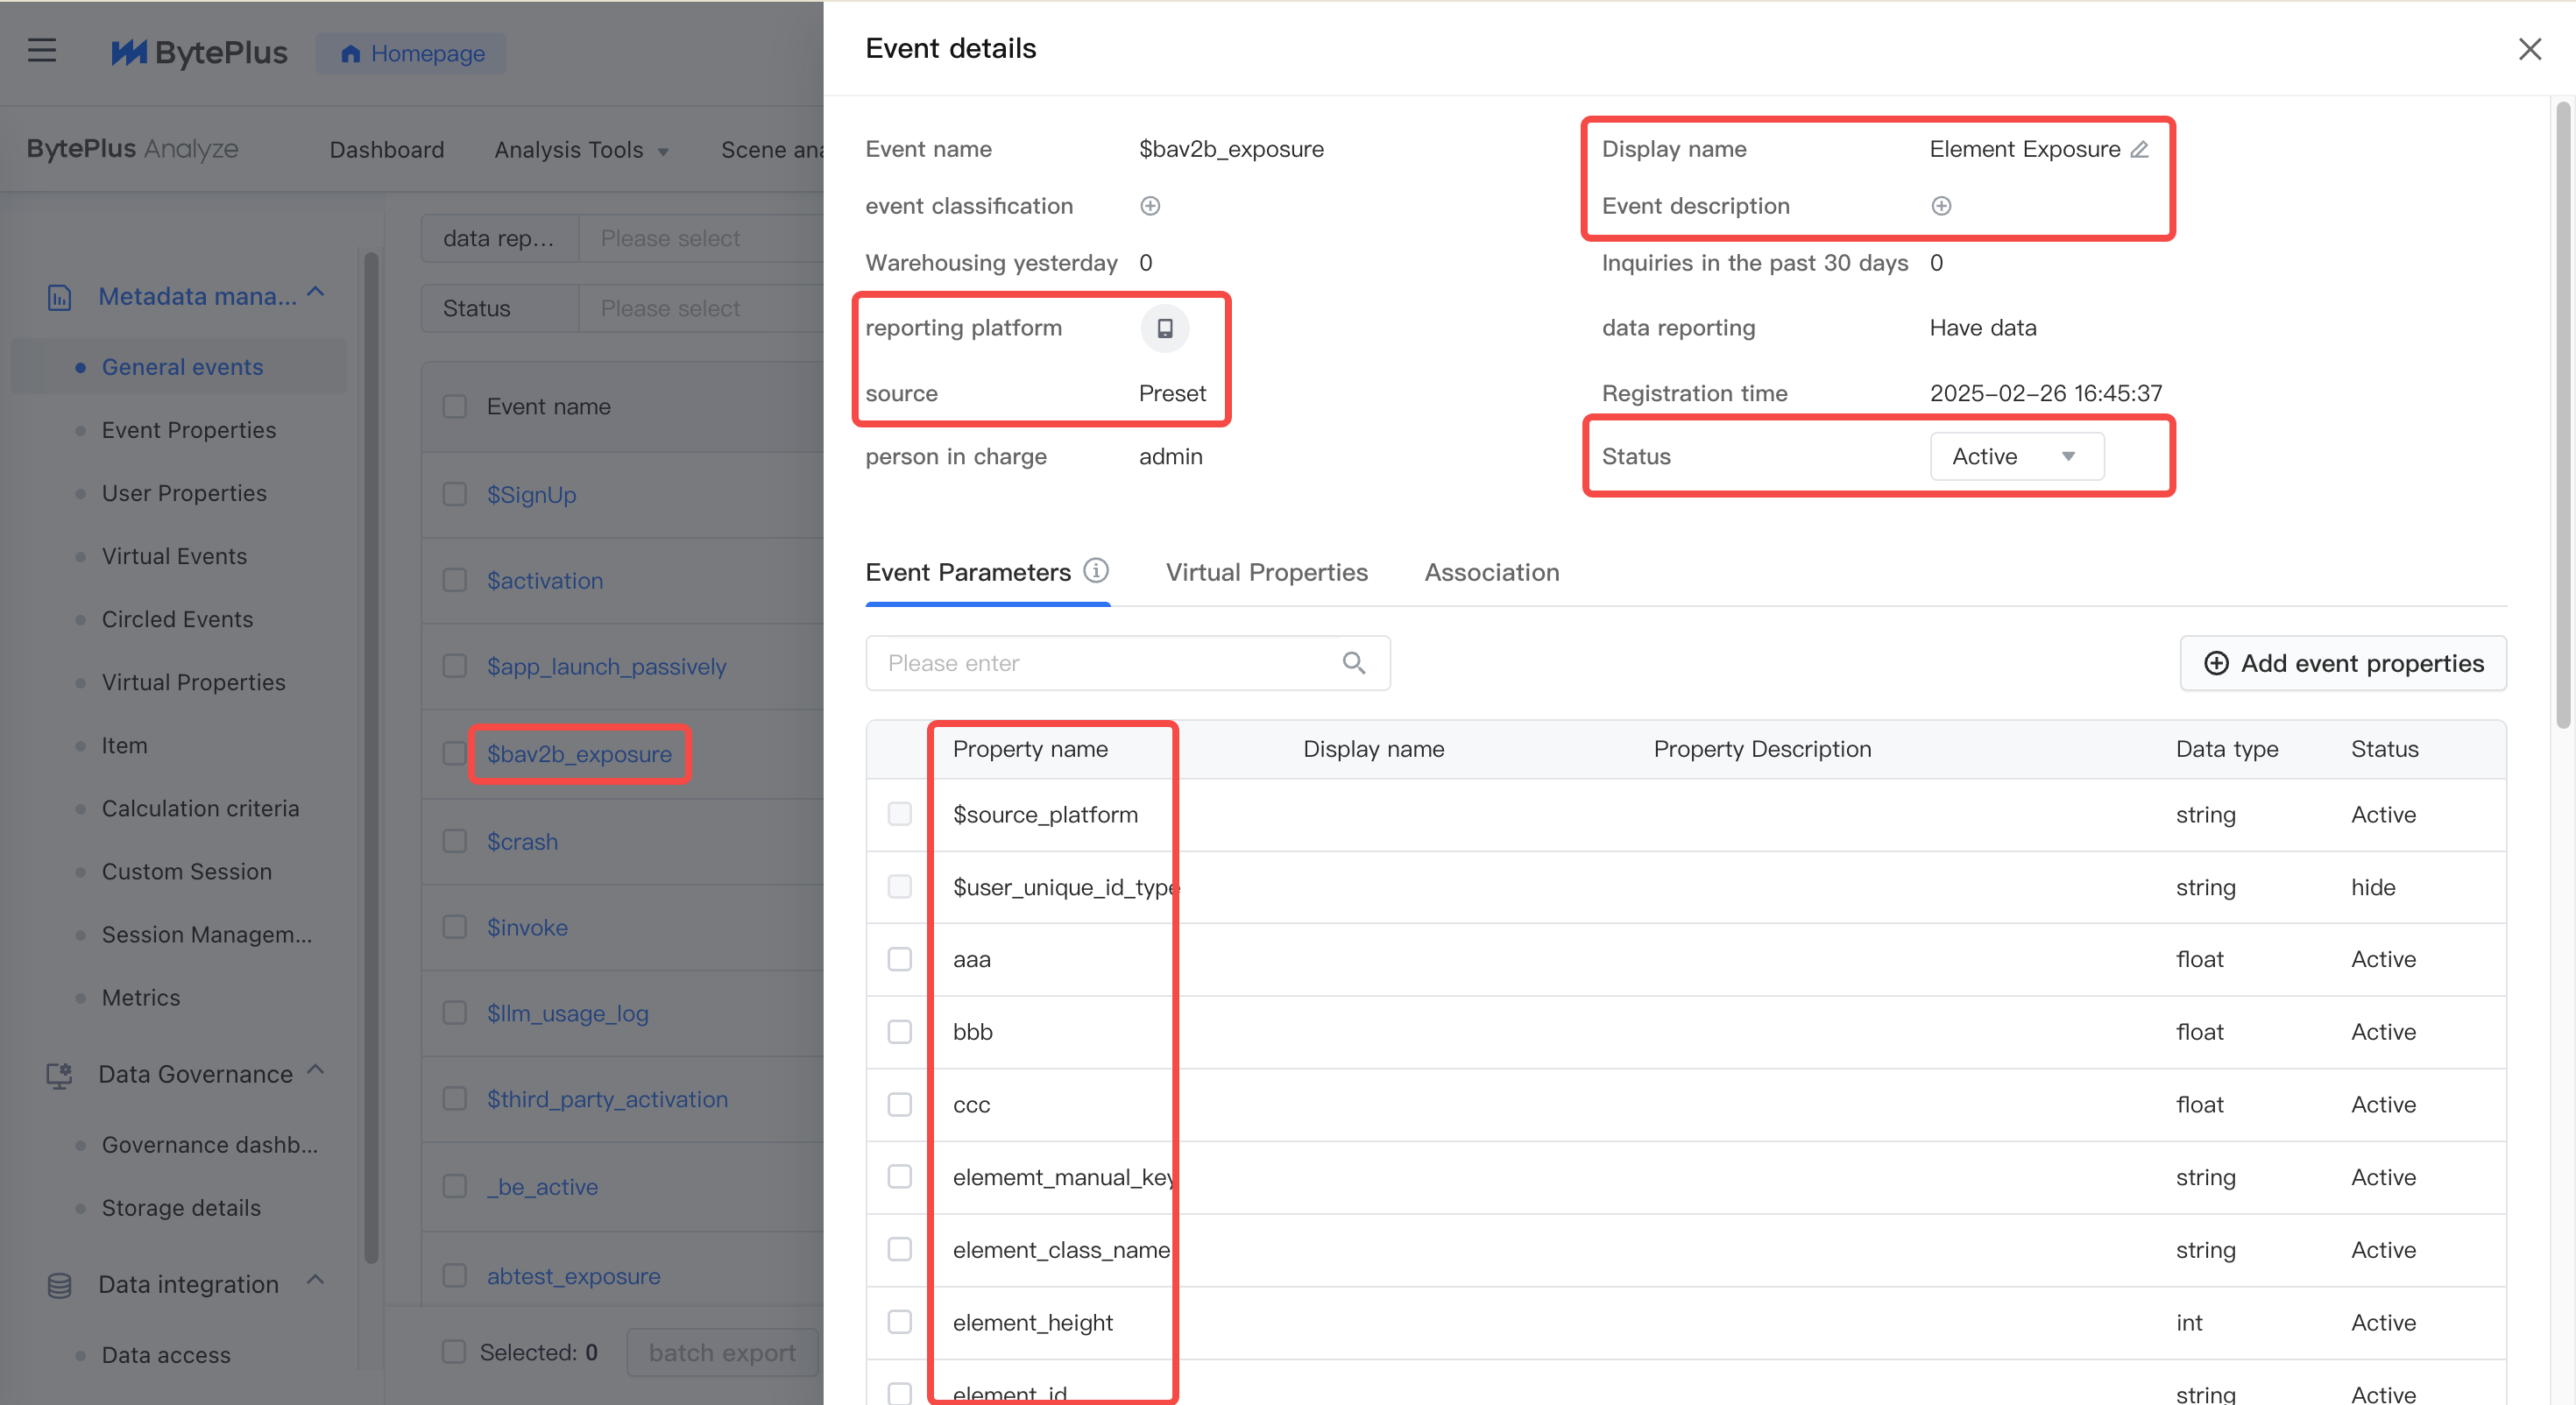The width and height of the screenshot is (2576, 1405).
Task: Collapse the Data integration section
Action: click(316, 1281)
